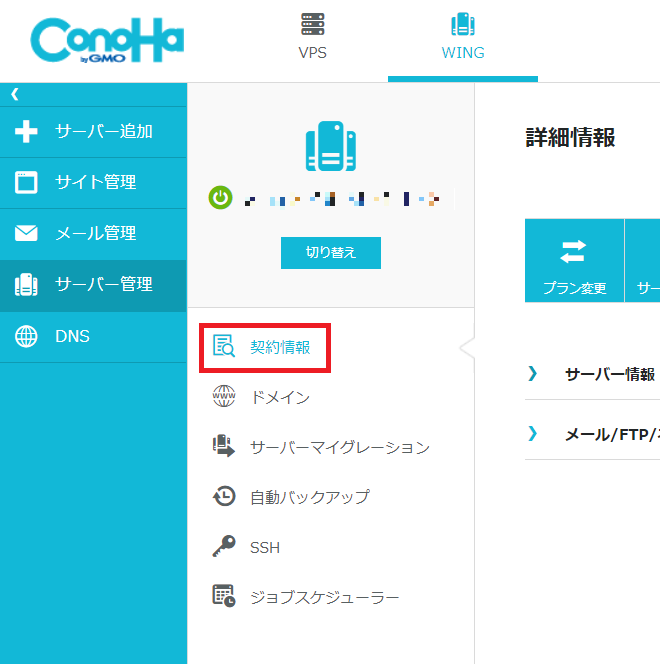Switch to the VPS tab
The height and width of the screenshot is (664, 660).
coord(312,38)
